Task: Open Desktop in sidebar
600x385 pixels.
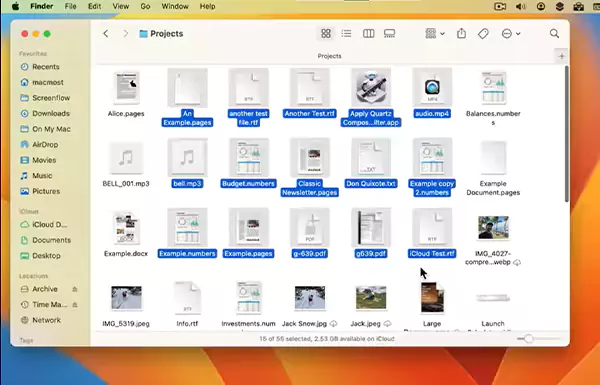Action: 46,256
